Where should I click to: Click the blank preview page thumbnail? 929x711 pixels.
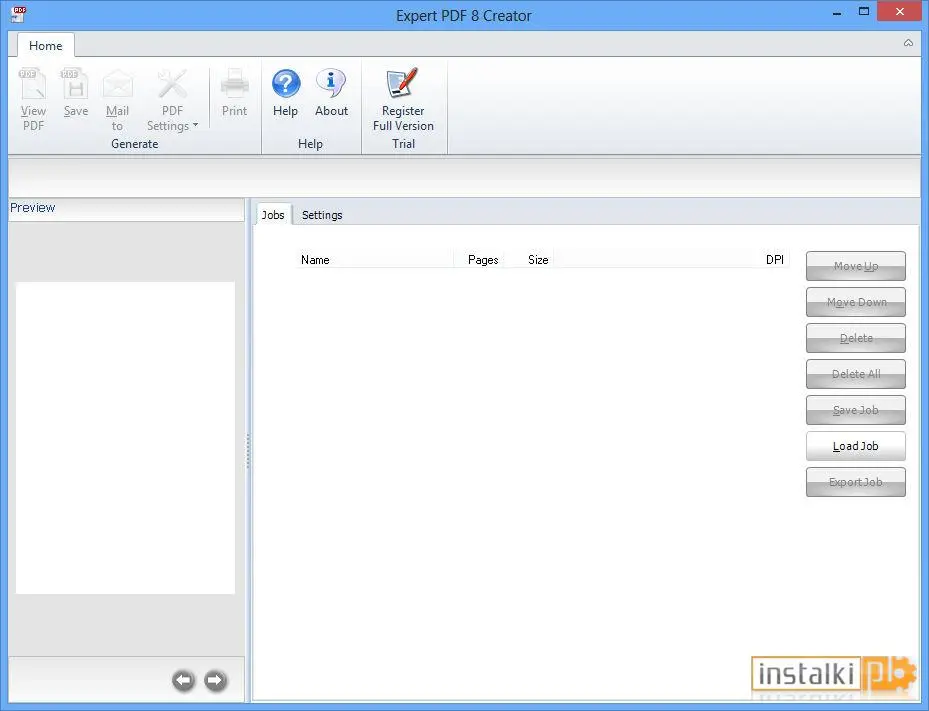tap(125, 438)
